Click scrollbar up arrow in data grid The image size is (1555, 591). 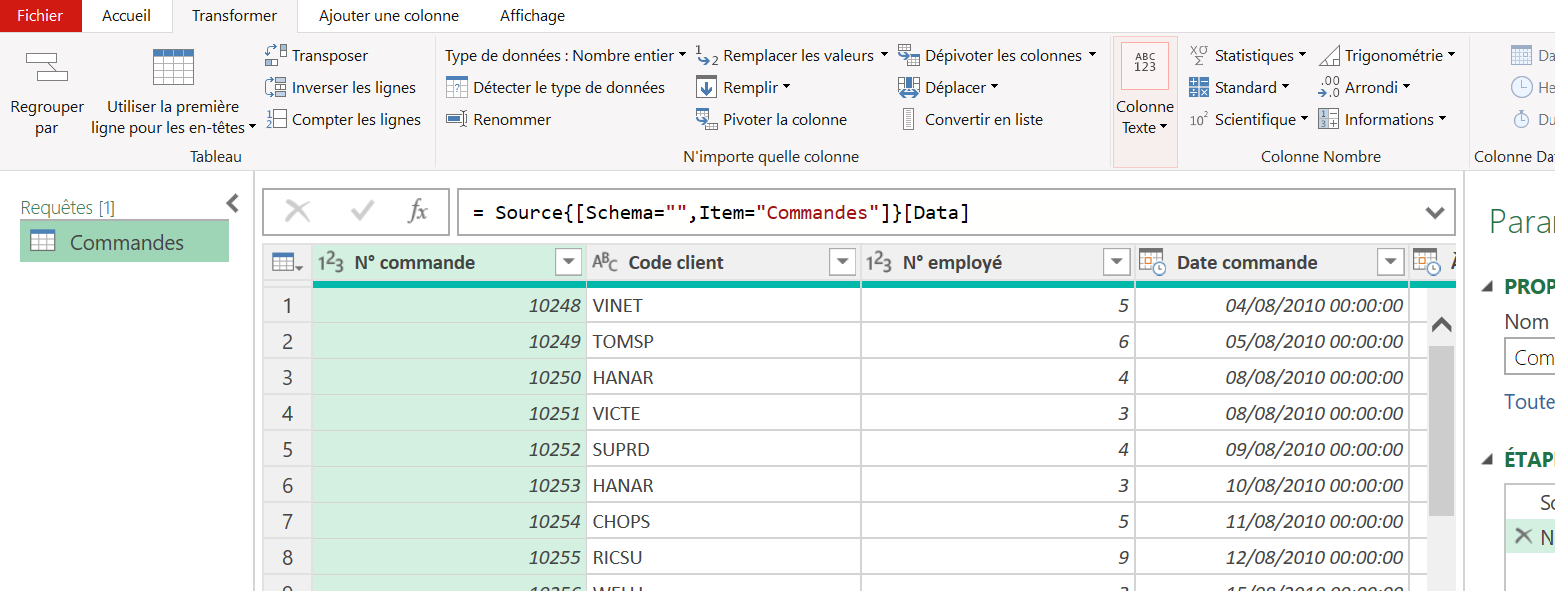[x=1441, y=324]
